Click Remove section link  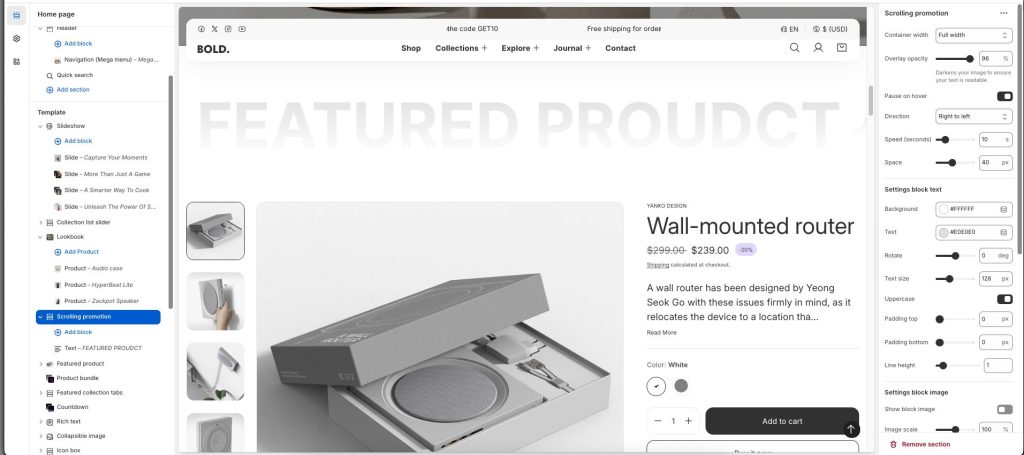925,444
